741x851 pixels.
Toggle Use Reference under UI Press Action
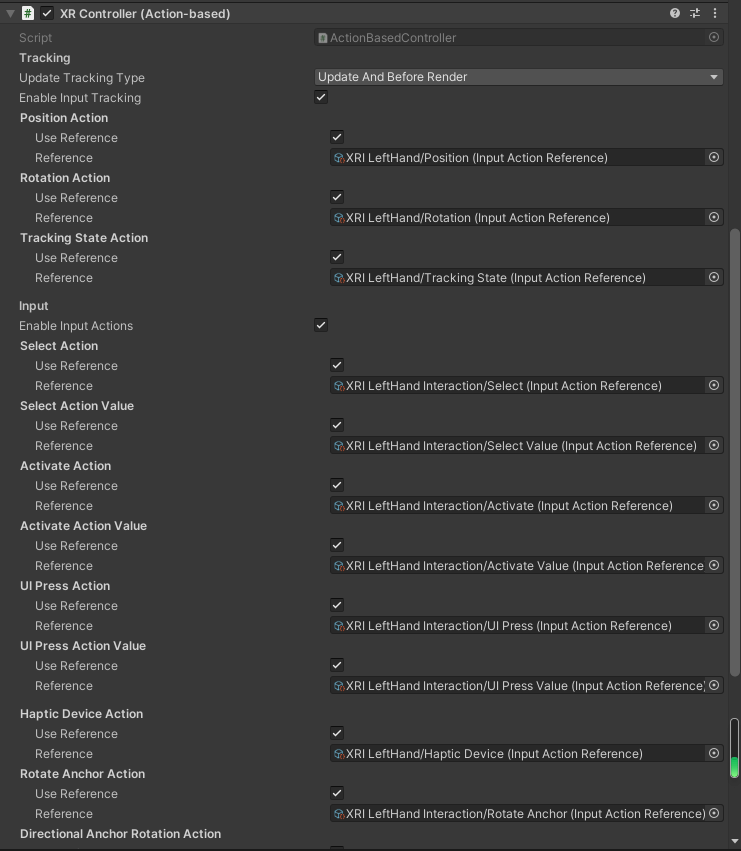click(x=337, y=605)
